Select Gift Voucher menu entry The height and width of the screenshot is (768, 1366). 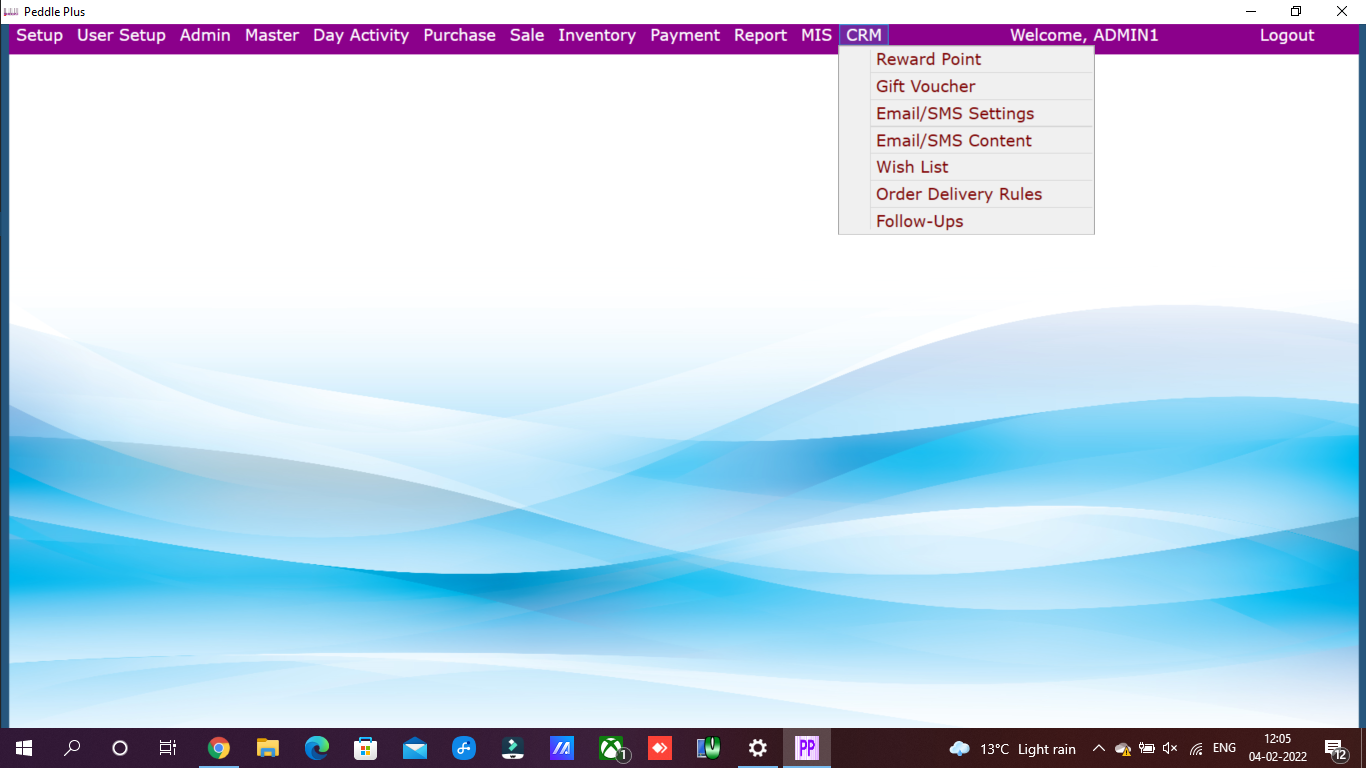(925, 86)
